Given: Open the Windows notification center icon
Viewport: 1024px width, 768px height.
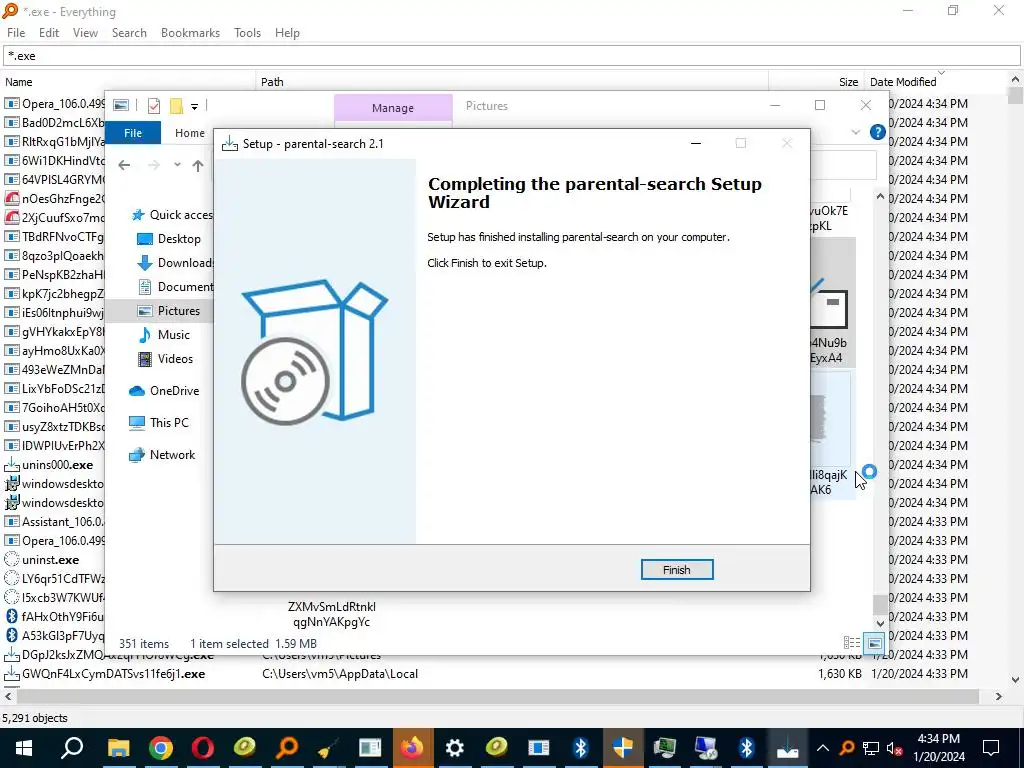Looking at the screenshot, I should [991, 748].
